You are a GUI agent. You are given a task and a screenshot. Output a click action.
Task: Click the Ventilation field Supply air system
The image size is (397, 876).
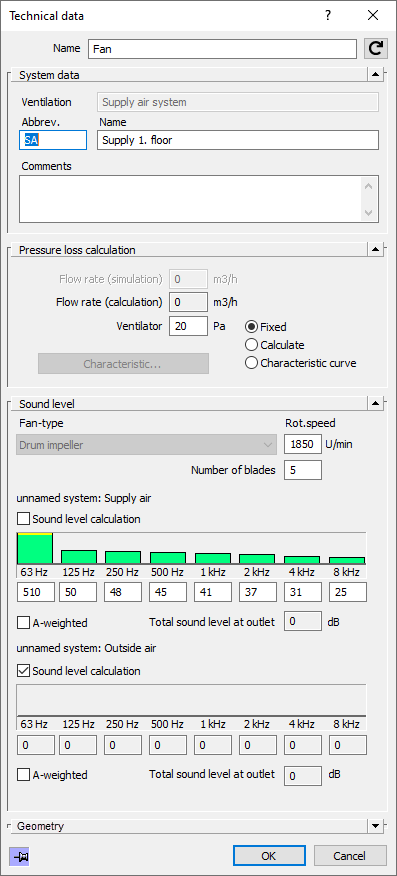[238, 102]
